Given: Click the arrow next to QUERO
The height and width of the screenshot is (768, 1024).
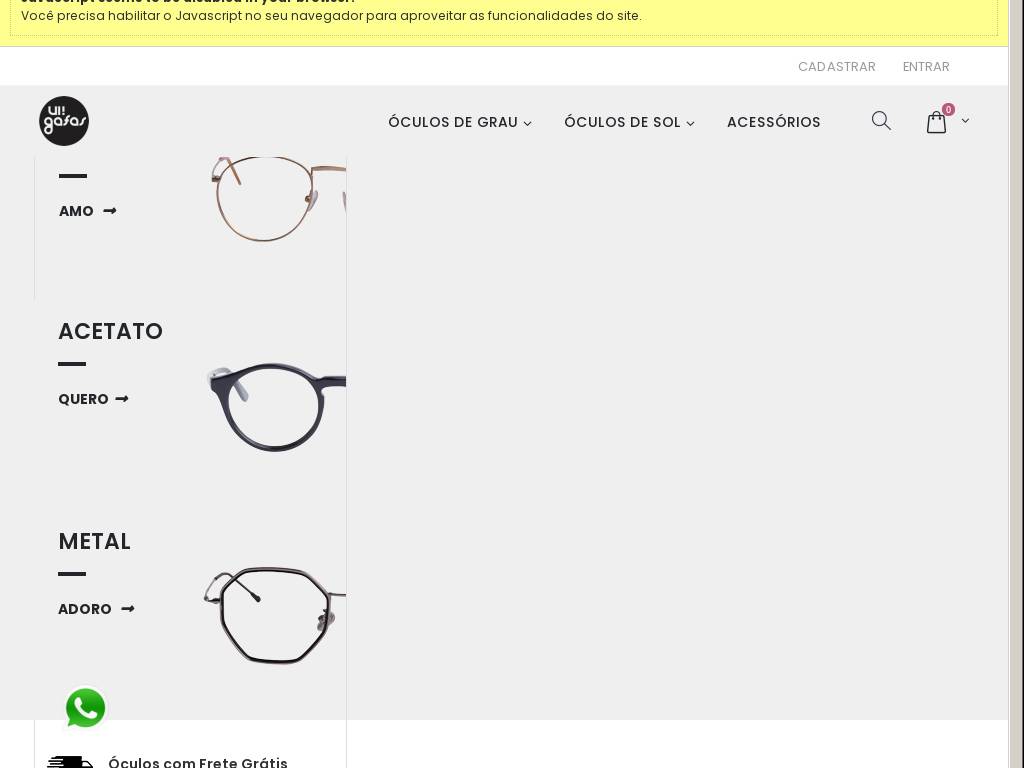Looking at the screenshot, I should point(122,399).
